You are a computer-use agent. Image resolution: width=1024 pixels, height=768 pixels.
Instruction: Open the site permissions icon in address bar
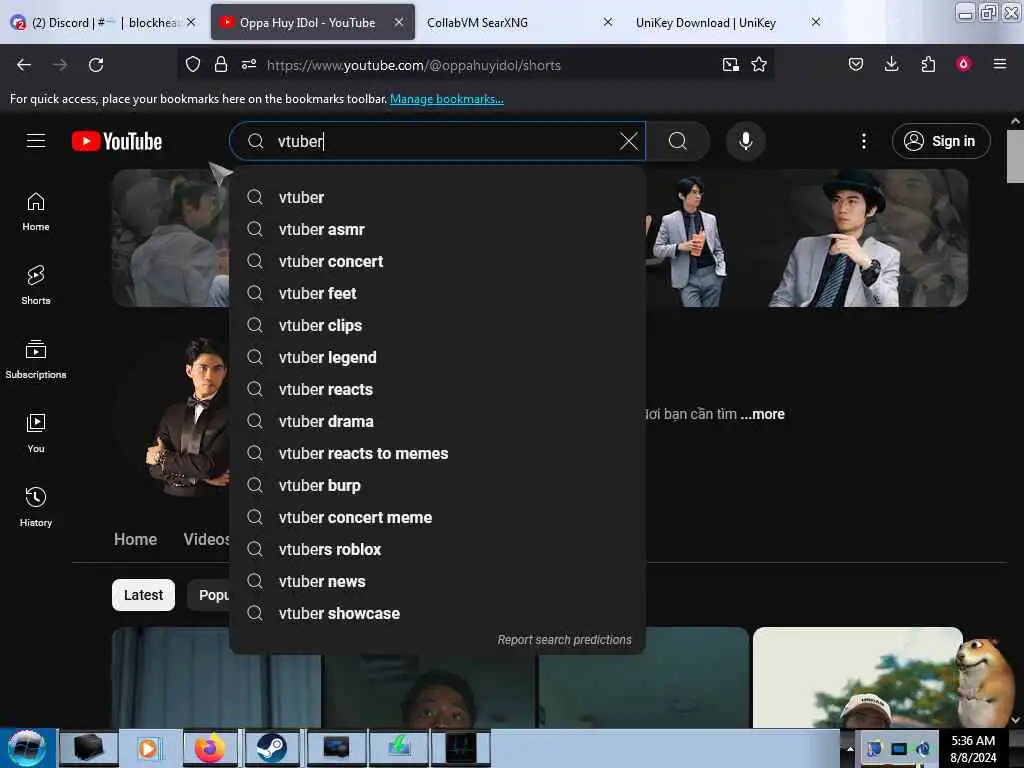[x=249, y=65]
